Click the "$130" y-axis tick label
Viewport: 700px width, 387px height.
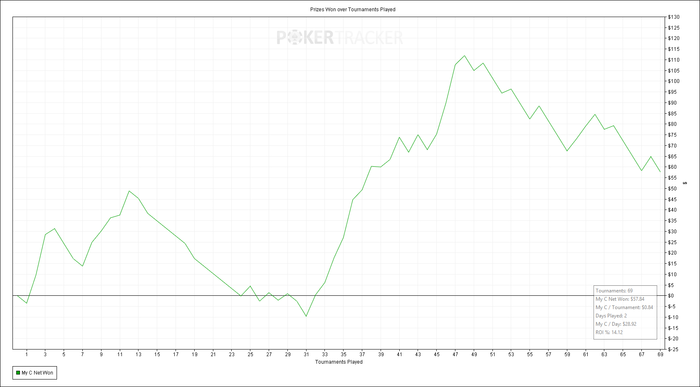pos(673,17)
